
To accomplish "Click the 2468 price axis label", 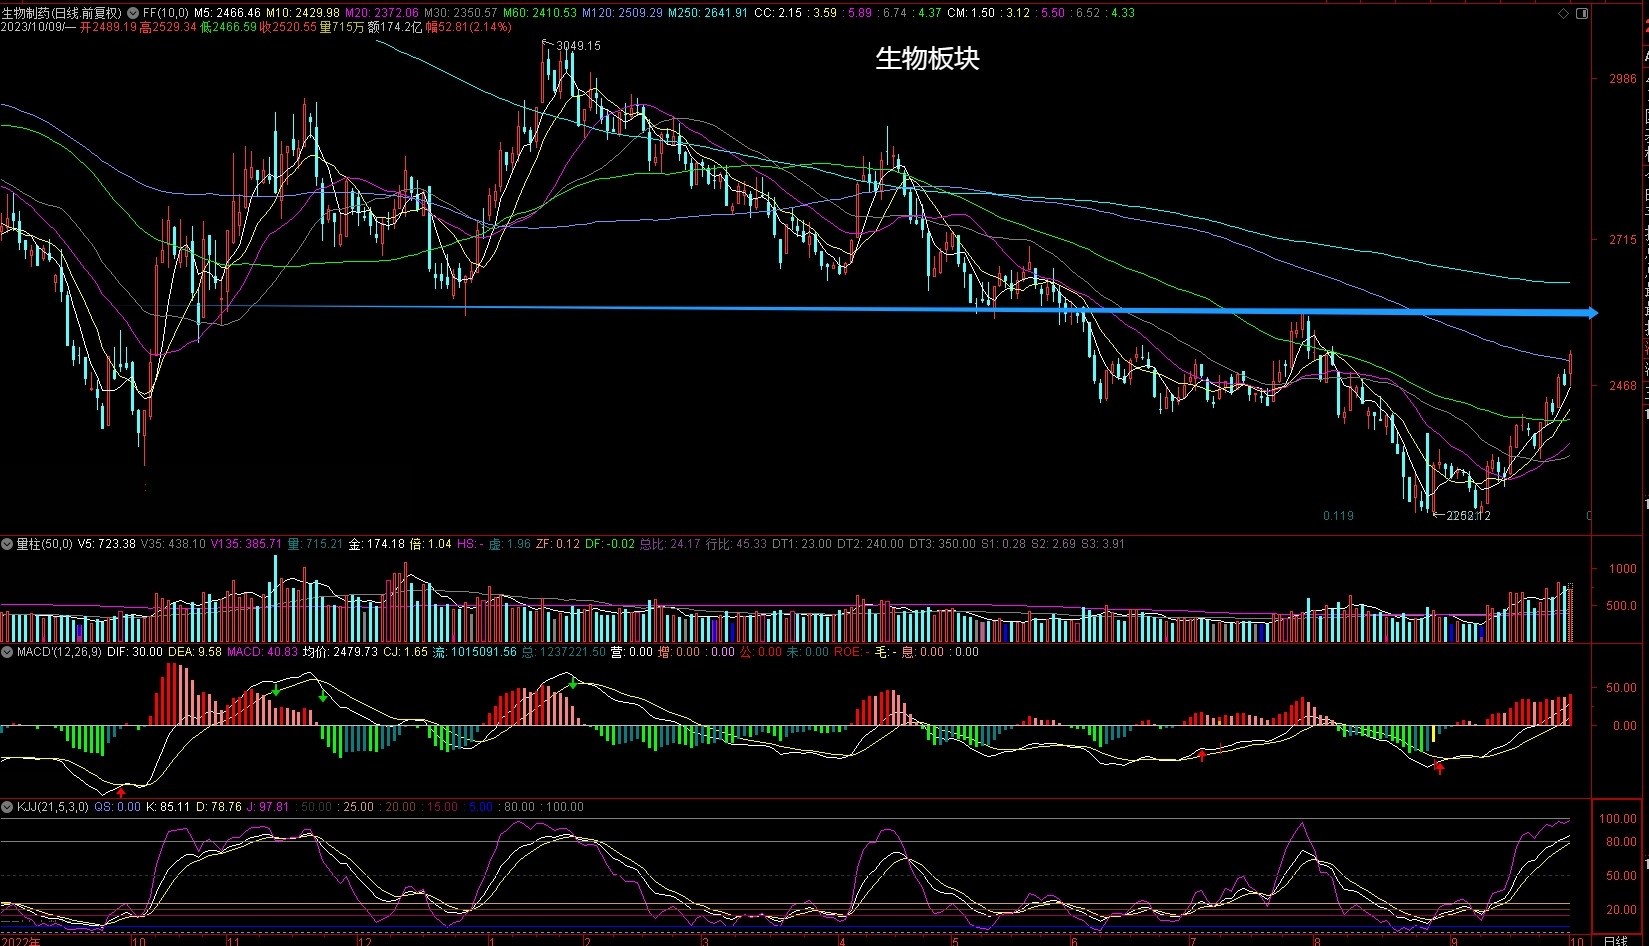I will pos(1623,386).
